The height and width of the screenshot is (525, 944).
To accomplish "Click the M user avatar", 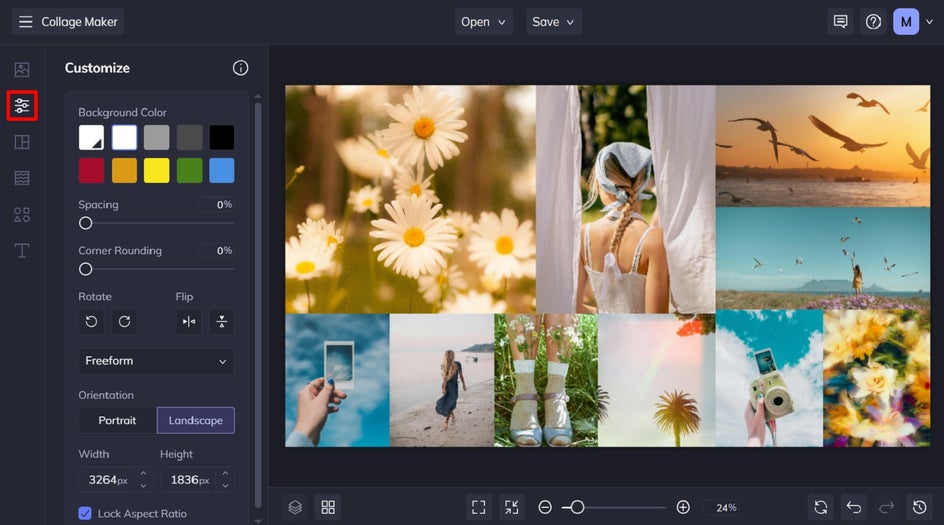I will point(906,22).
